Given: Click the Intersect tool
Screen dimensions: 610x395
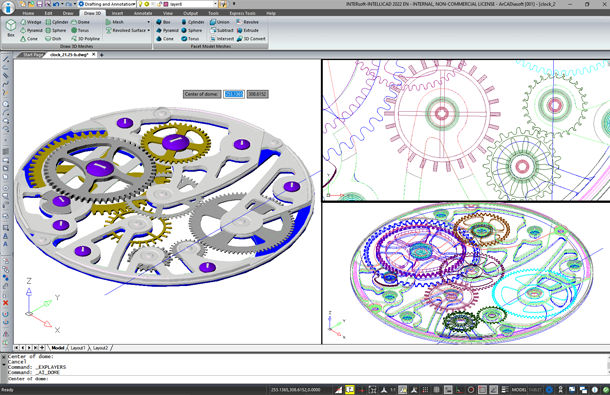Looking at the screenshot, I should point(222,39).
